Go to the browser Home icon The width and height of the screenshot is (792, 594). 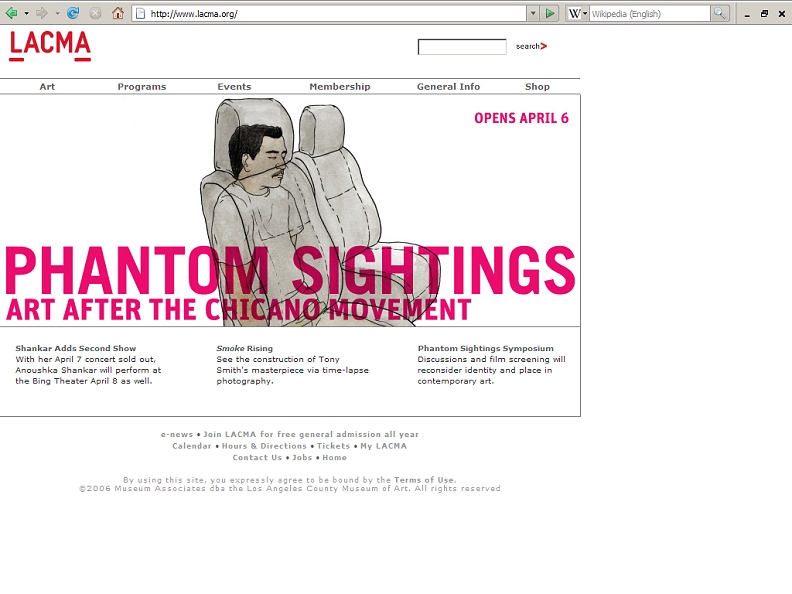tap(118, 13)
